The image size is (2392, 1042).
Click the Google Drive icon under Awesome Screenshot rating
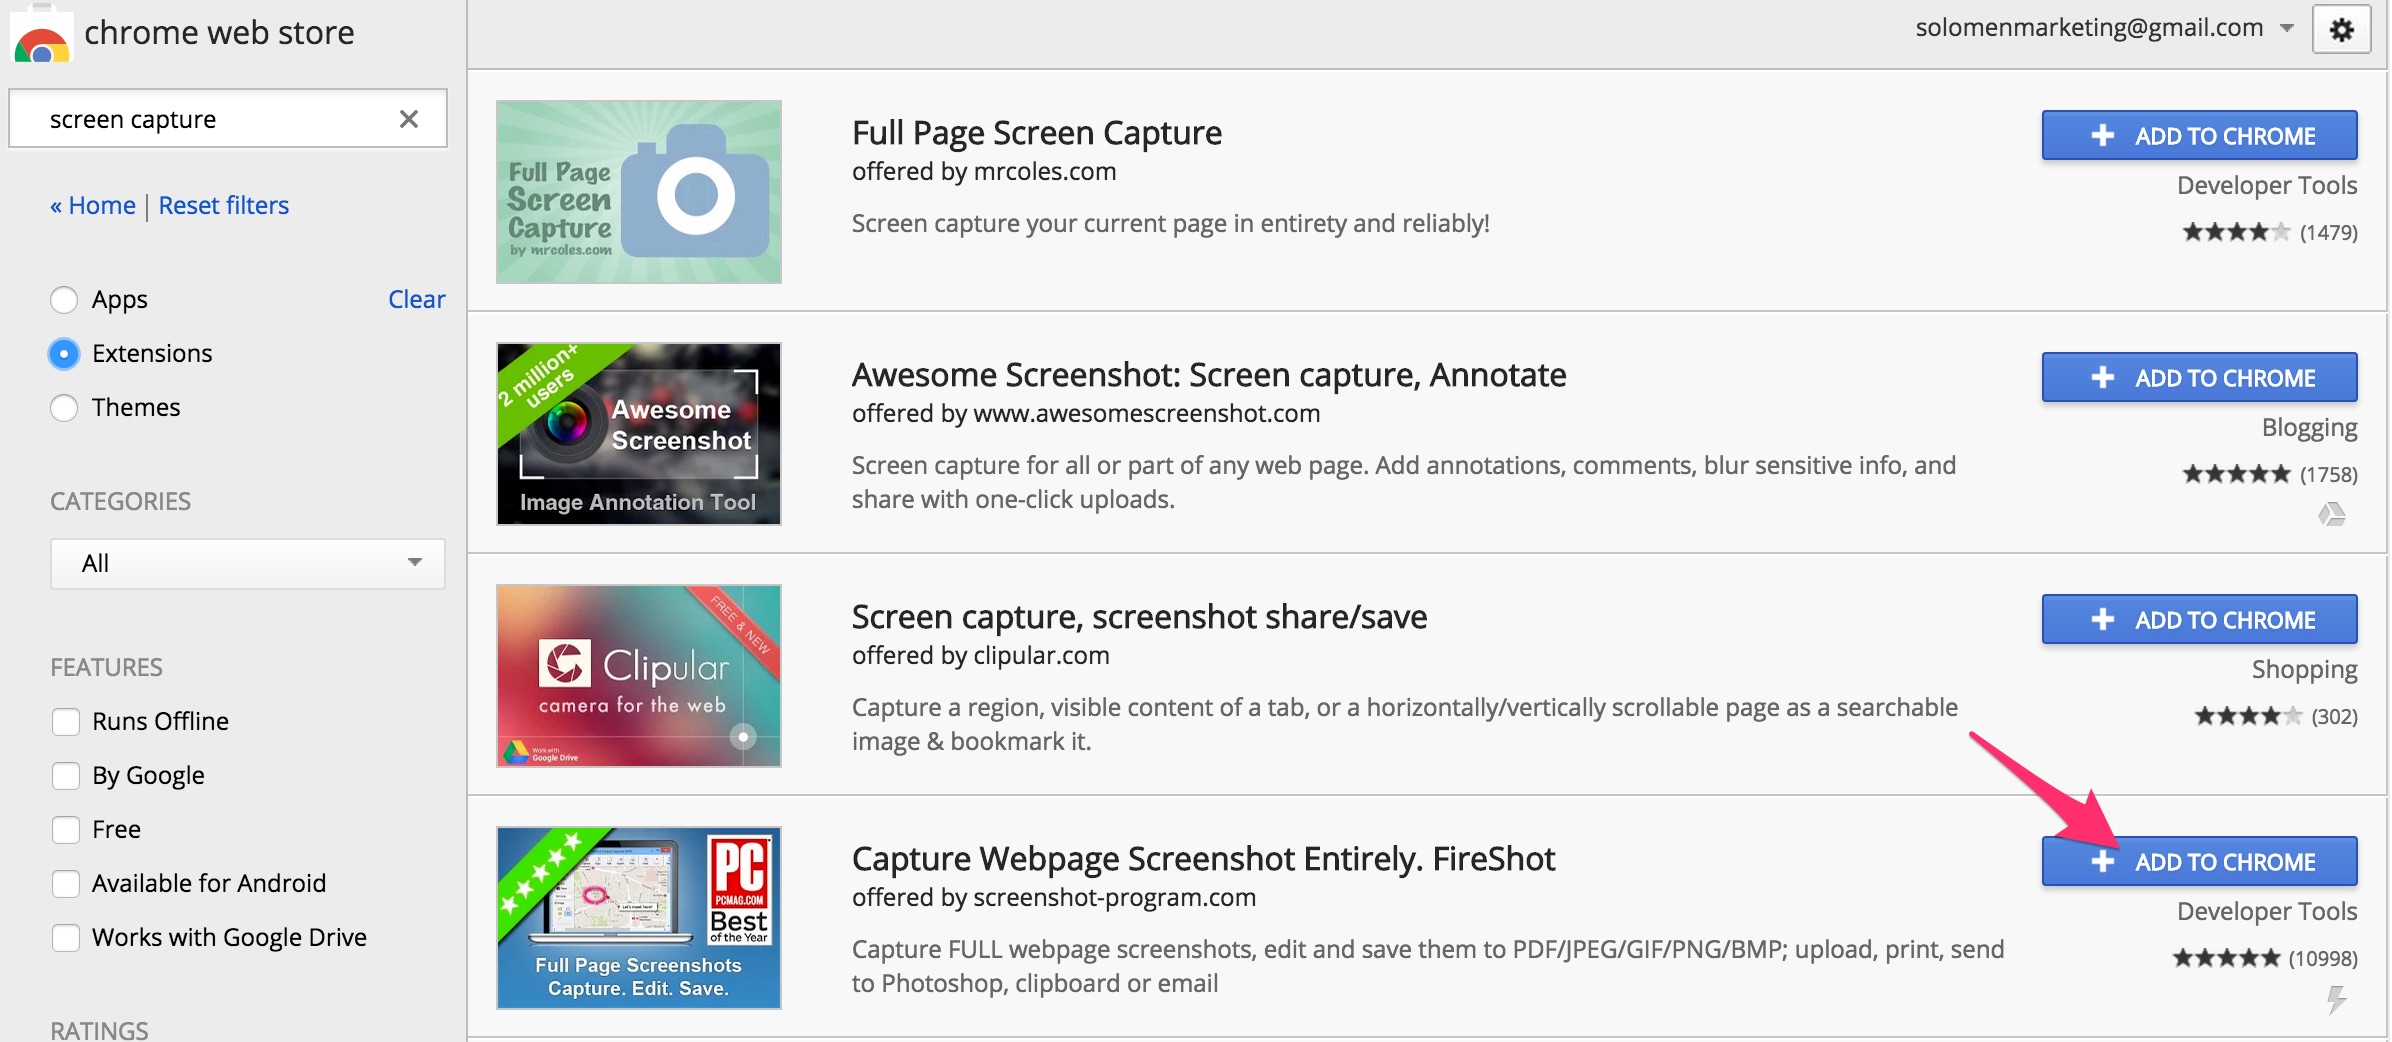(2331, 514)
